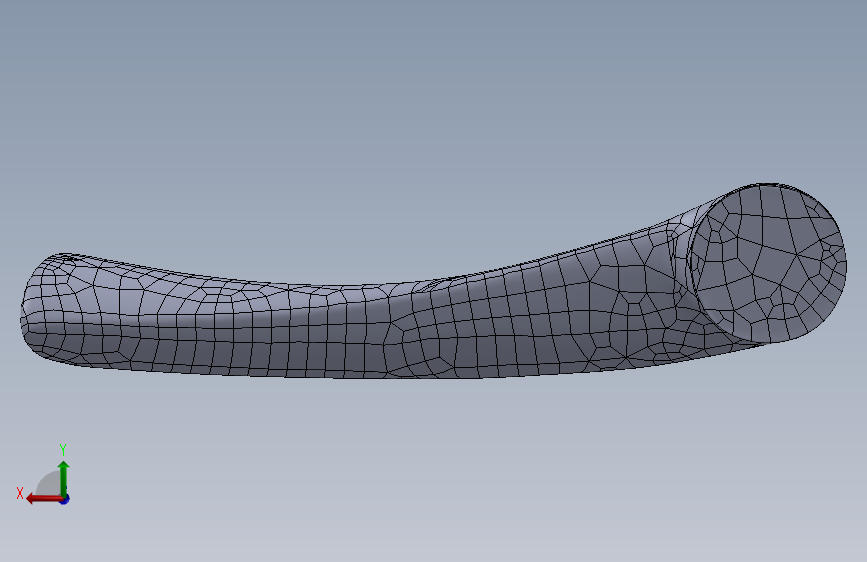
Task: Click the blue Z axis dot of the triad
Action: coord(65,499)
